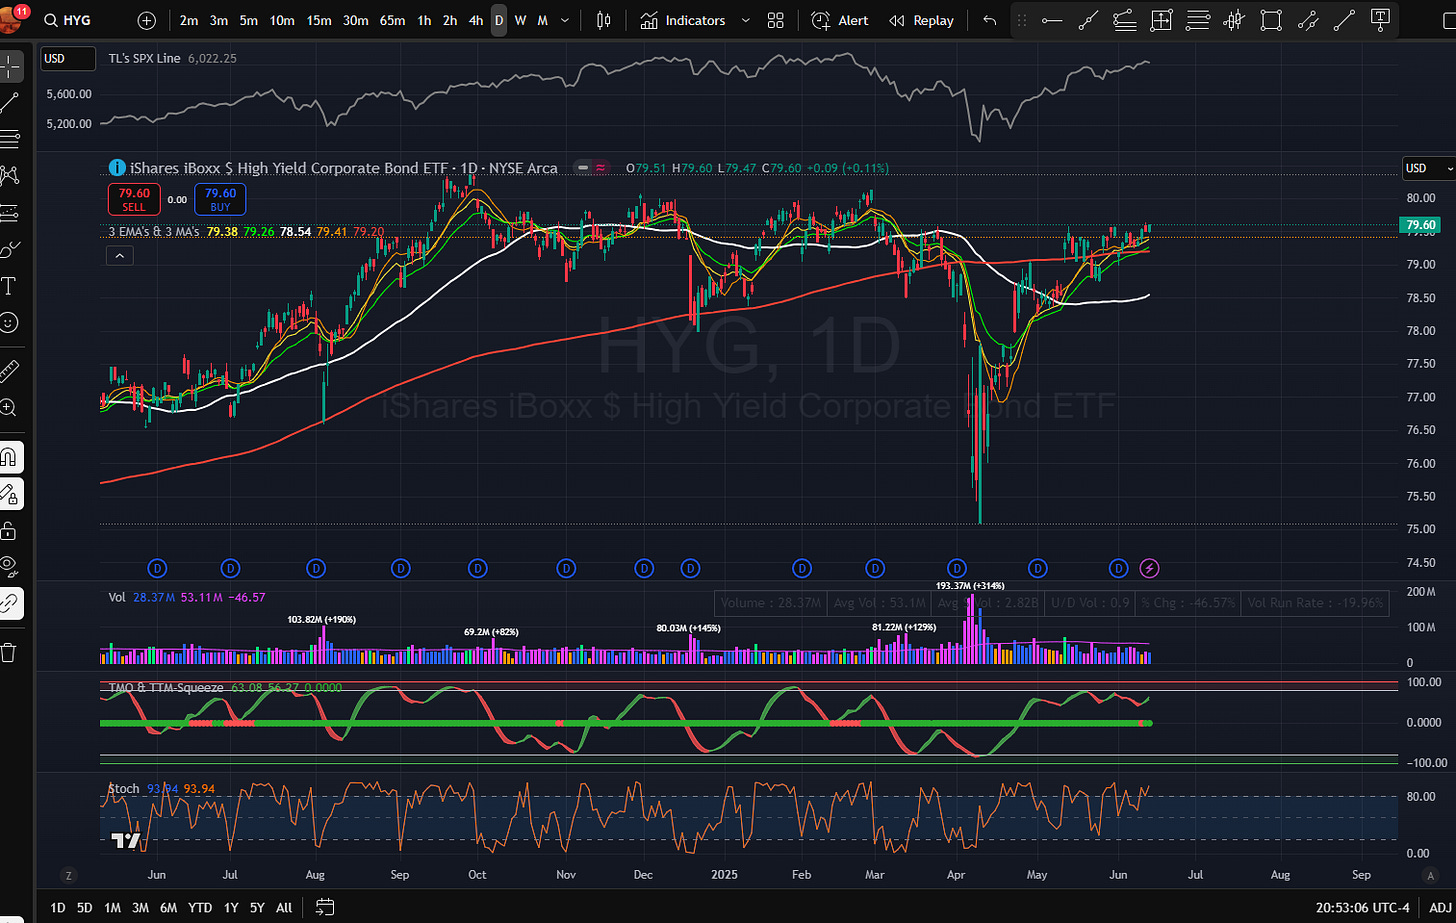This screenshot has width=1456, height=923.
Task: Undo the last action
Action: tap(990, 20)
